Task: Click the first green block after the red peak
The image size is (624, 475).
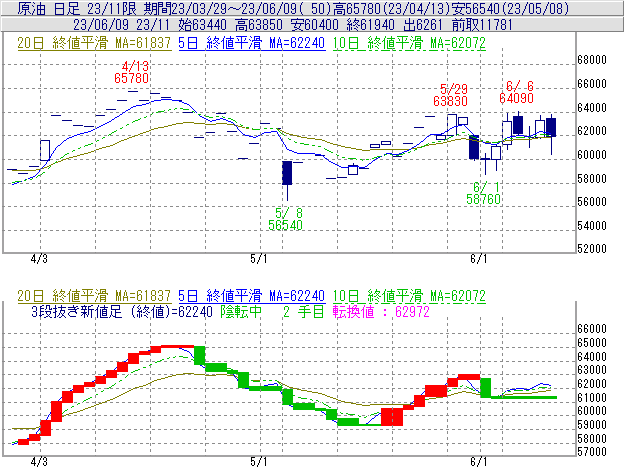Action: (x=199, y=355)
